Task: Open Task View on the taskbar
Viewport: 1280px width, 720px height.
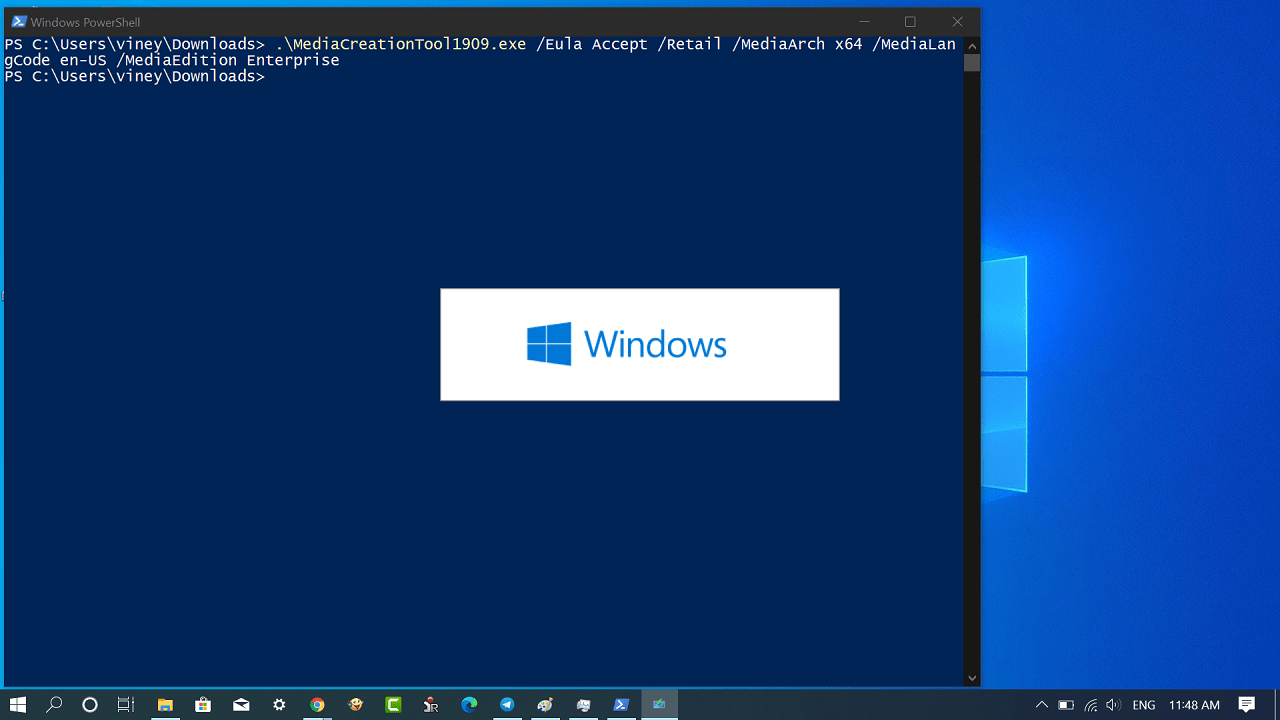Action: [x=126, y=705]
